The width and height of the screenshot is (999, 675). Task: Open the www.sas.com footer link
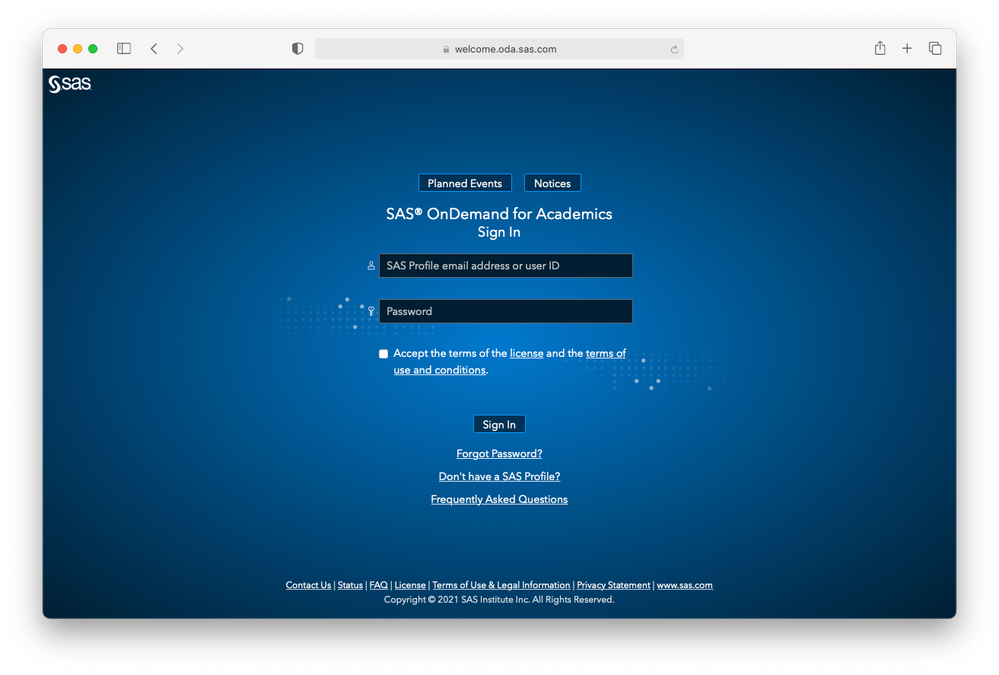(684, 585)
